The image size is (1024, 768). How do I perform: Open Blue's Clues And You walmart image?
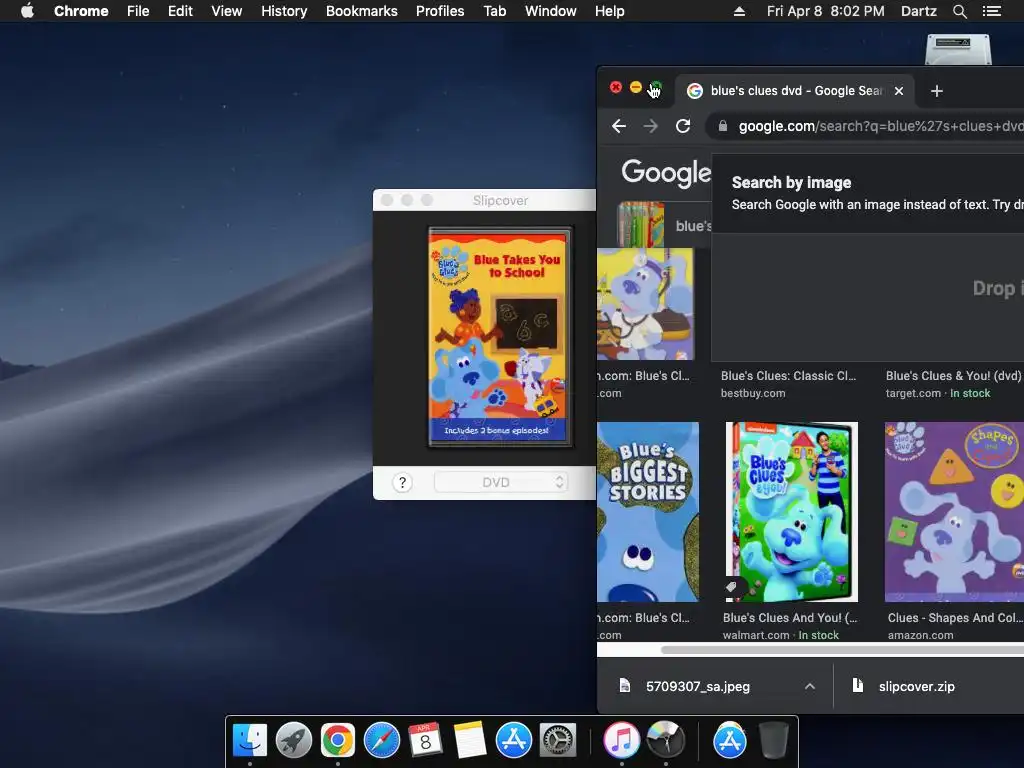[x=792, y=511]
